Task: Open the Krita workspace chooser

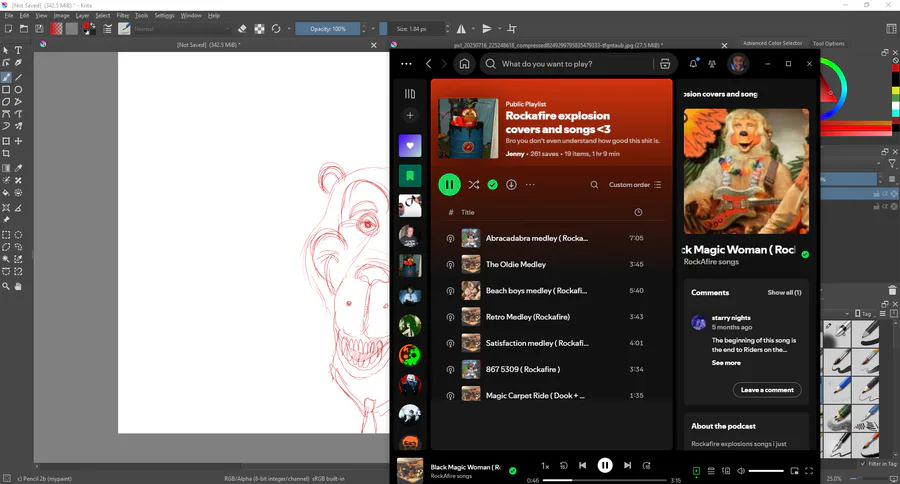Action: [x=891, y=29]
